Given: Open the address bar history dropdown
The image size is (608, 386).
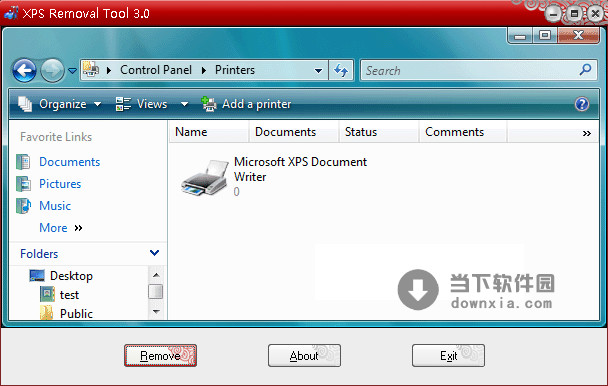Looking at the screenshot, I should (x=318, y=71).
